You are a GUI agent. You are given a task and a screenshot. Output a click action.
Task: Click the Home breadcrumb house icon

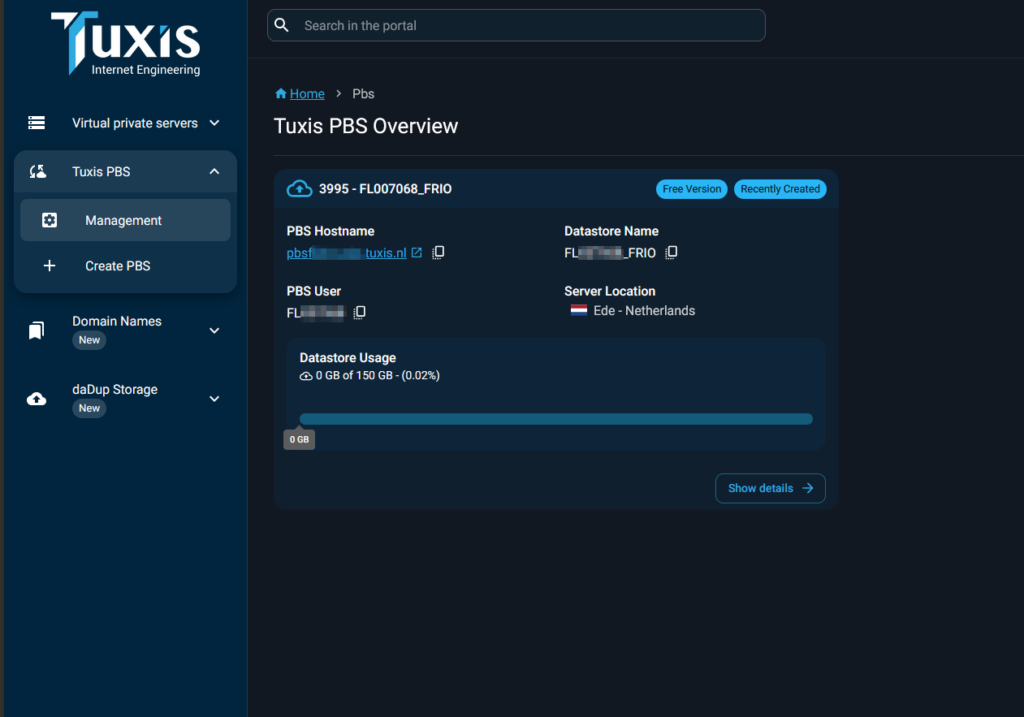coord(281,93)
